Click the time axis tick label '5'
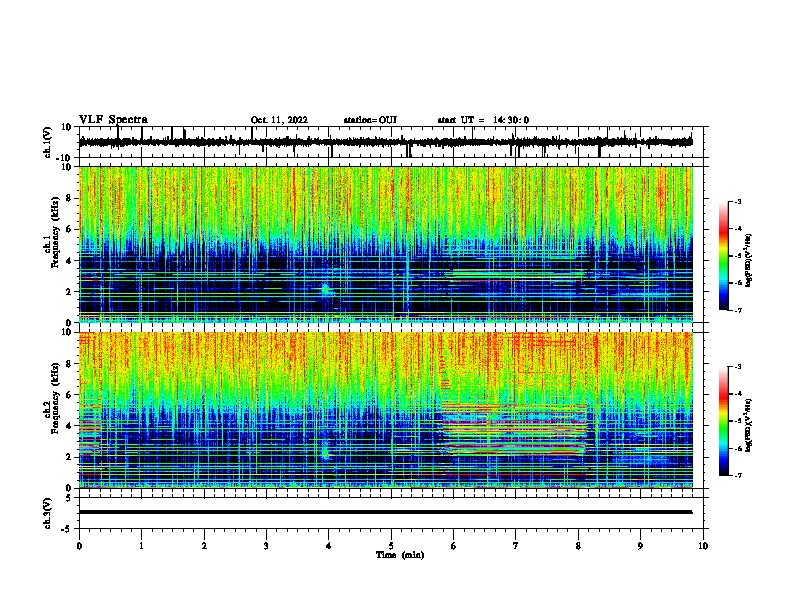792x612 pixels. pyautogui.click(x=391, y=546)
